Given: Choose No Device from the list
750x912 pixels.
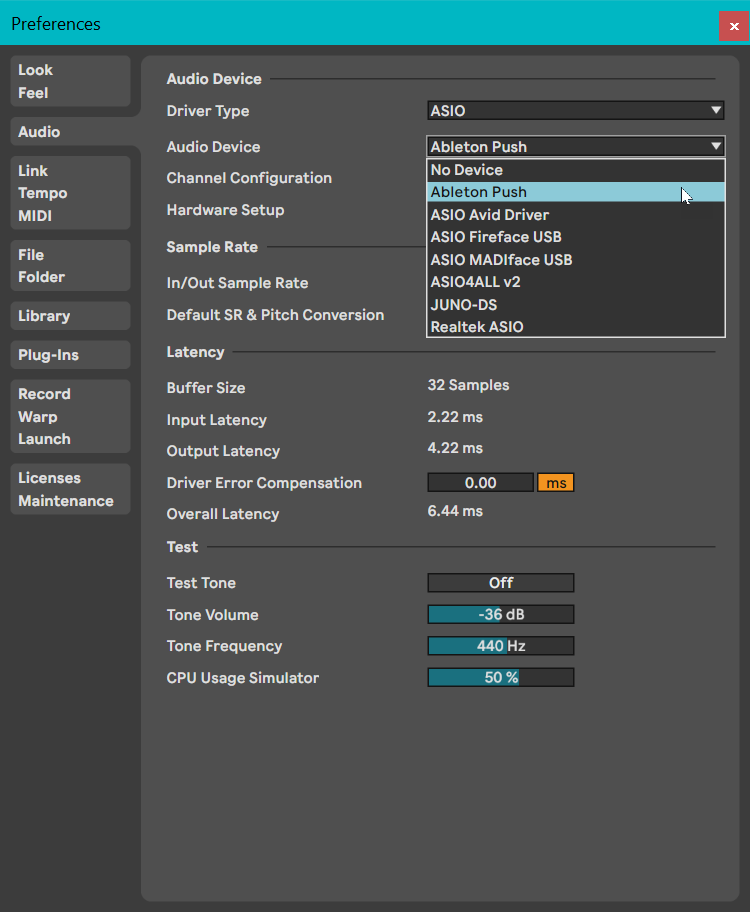Looking at the screenshot, I should [575, 170].
